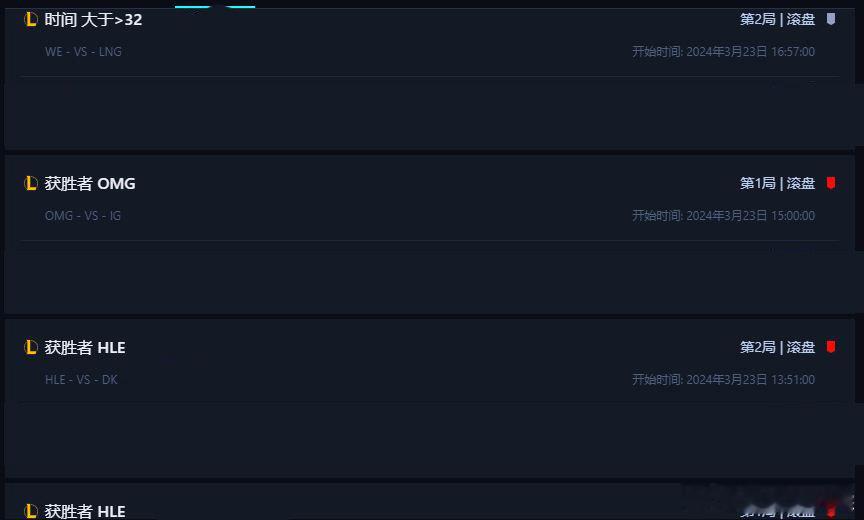864x520 pixels.
Task: Select the OMG - VS - IG matchup text
Action: [83, 216]
